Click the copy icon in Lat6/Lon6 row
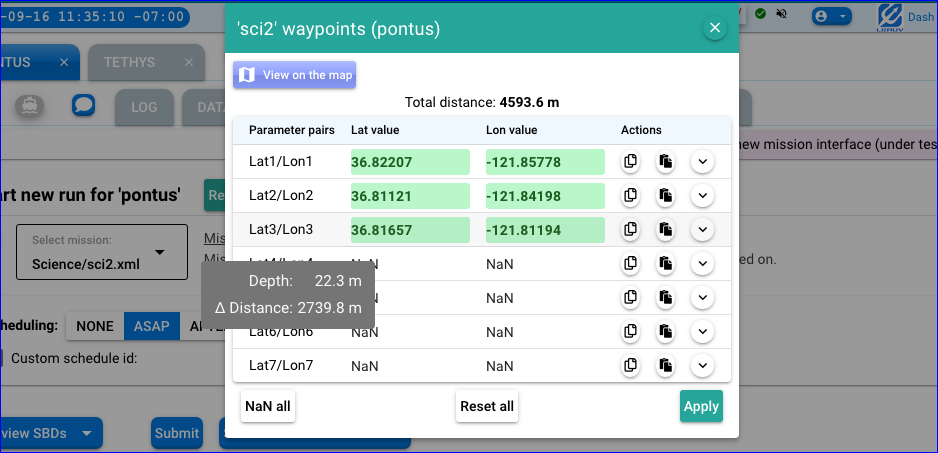The height and width of the screenshot is (453, 938). tap(630, 332)
